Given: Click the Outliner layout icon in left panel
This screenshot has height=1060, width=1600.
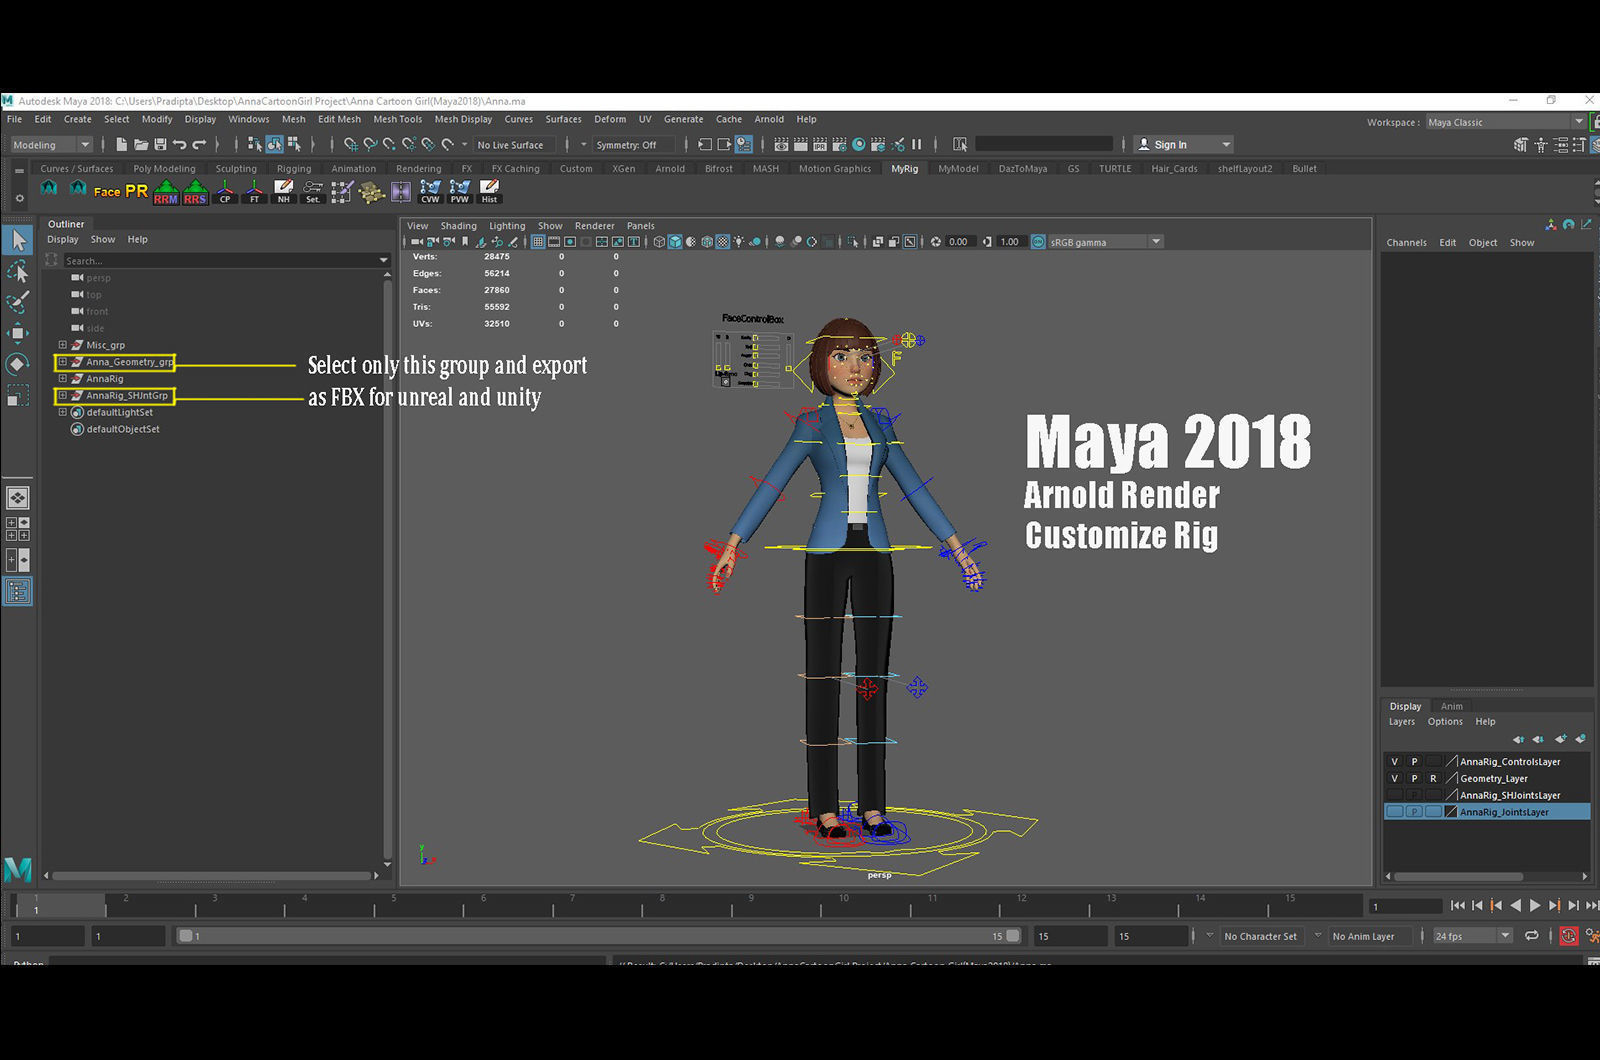Looking at the screenshot, I should click(x=18, y=592).
